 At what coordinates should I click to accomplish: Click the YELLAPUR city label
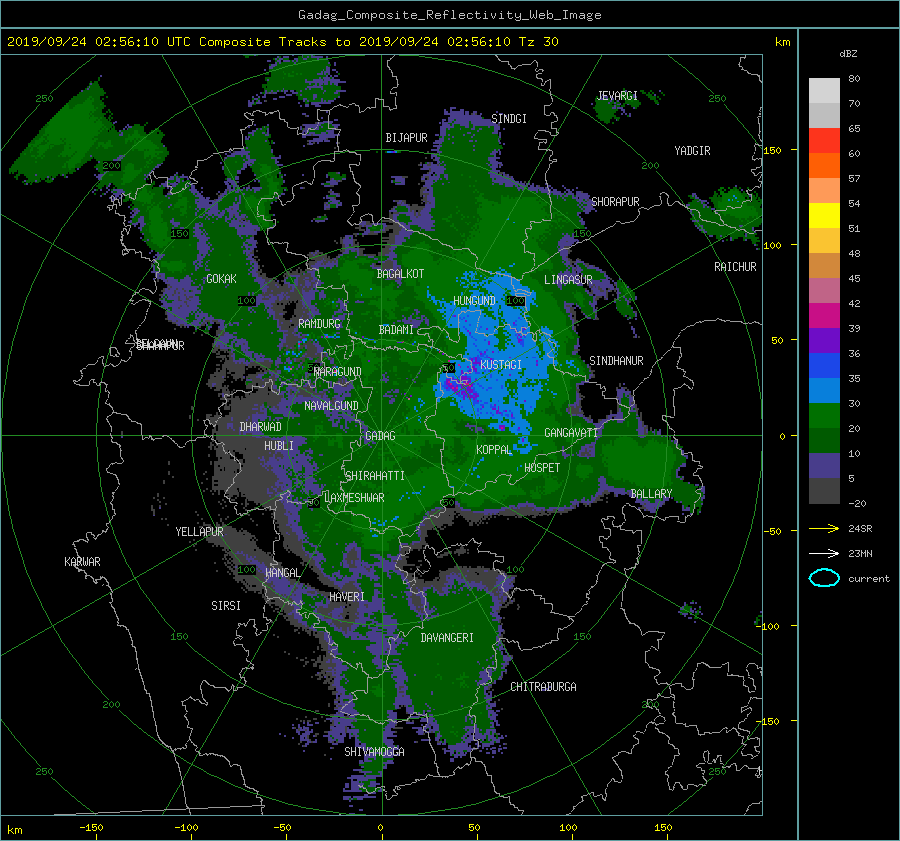(x=199, y=532)
